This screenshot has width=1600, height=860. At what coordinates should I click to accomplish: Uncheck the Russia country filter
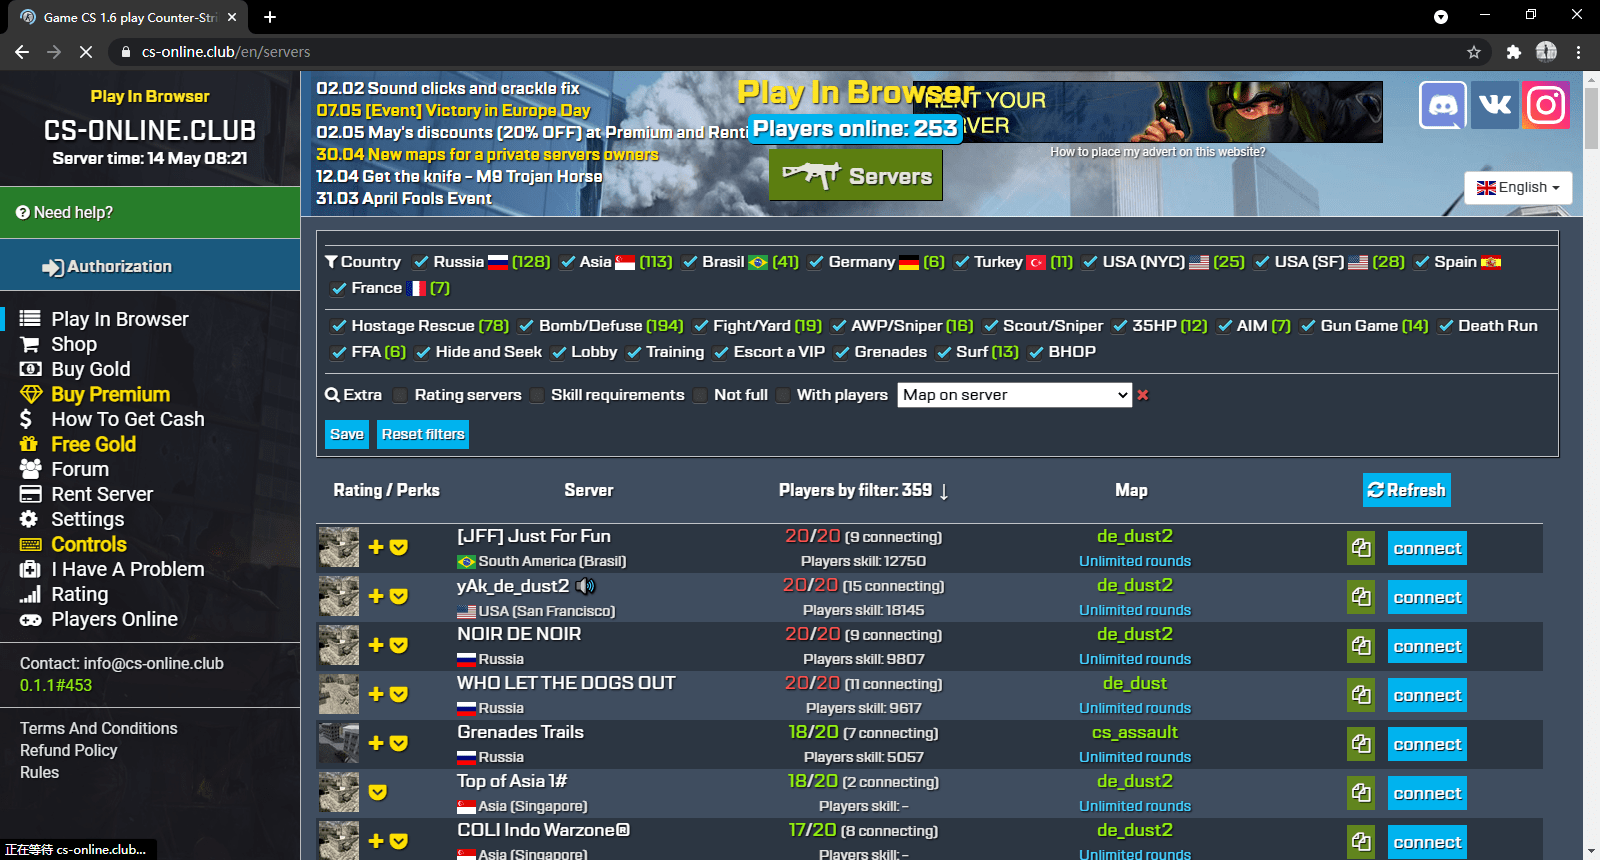point(421,262)
